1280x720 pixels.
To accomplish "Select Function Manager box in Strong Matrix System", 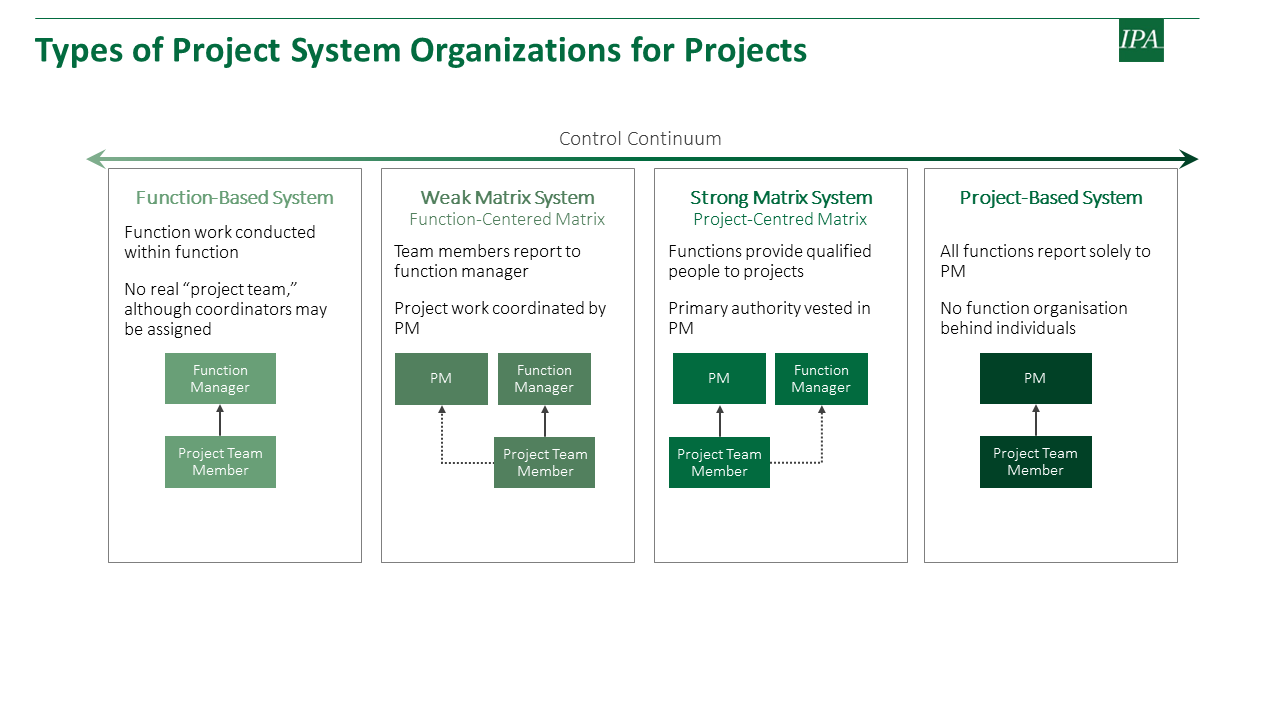I will [x=821, y=379].
